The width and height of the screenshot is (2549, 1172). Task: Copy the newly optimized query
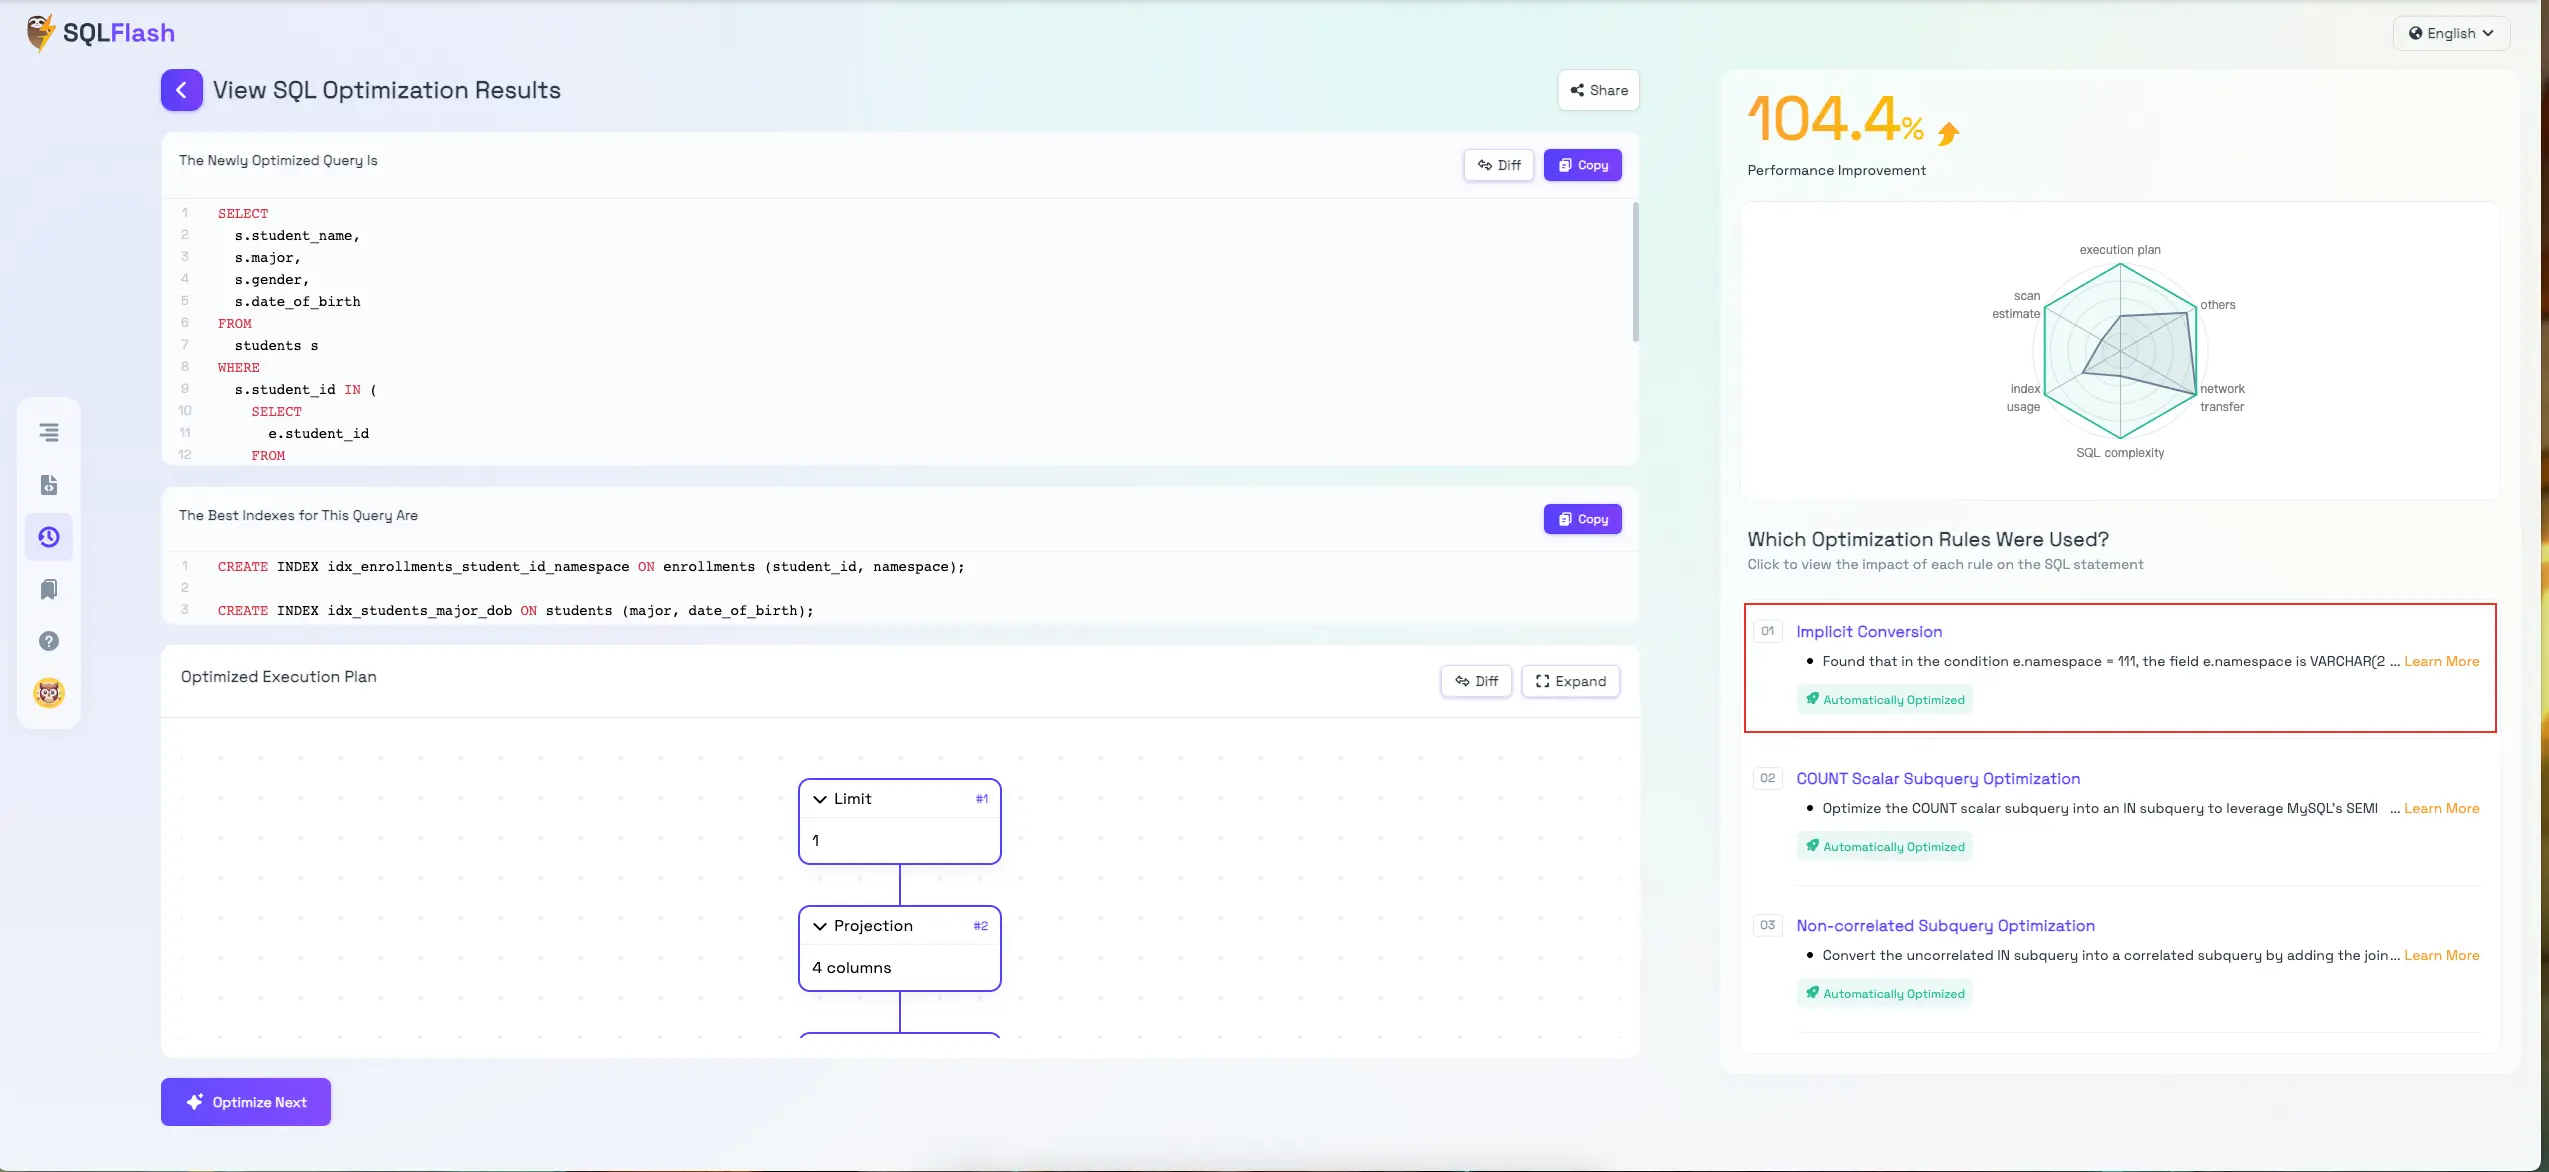tap(1582, 165)
